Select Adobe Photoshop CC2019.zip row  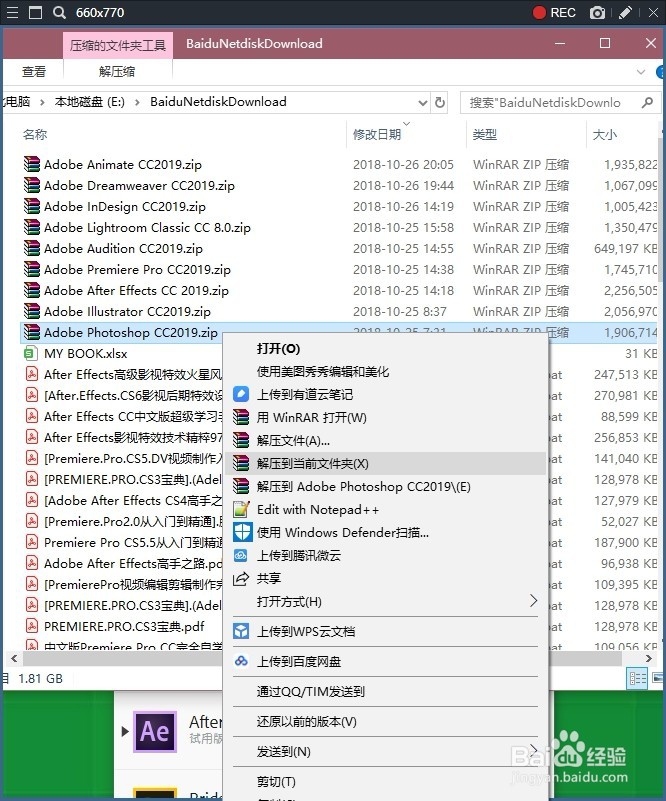339,333
